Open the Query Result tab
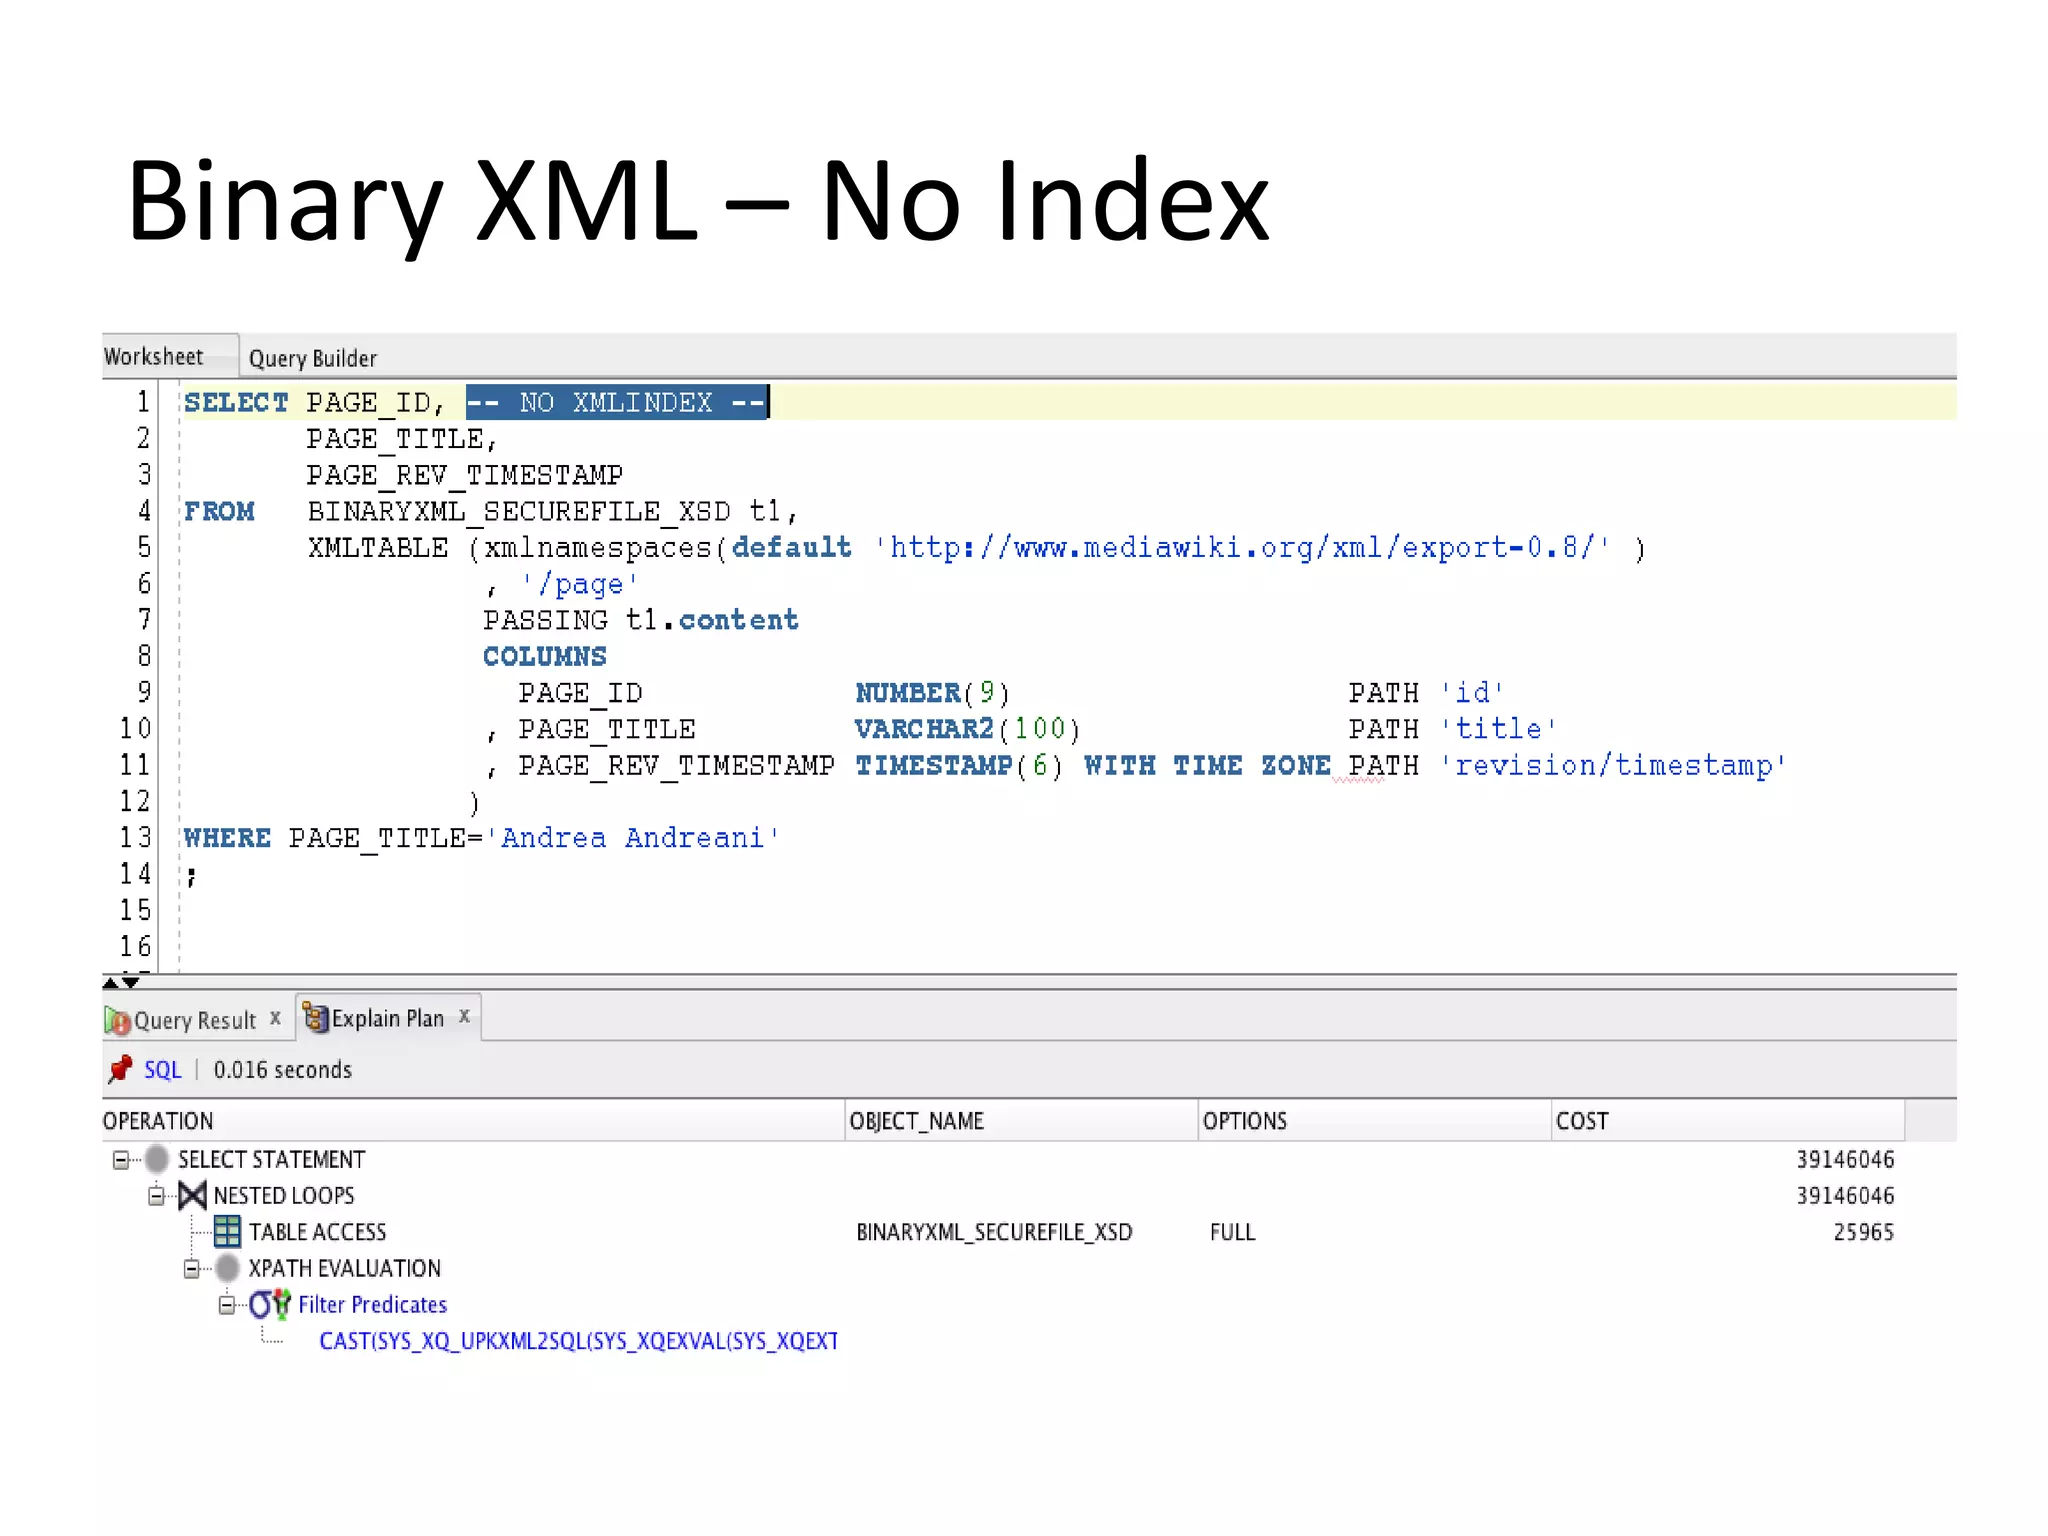Image resolution: width=2048 pixels, height=1536 pixels. coord(195,1020)
